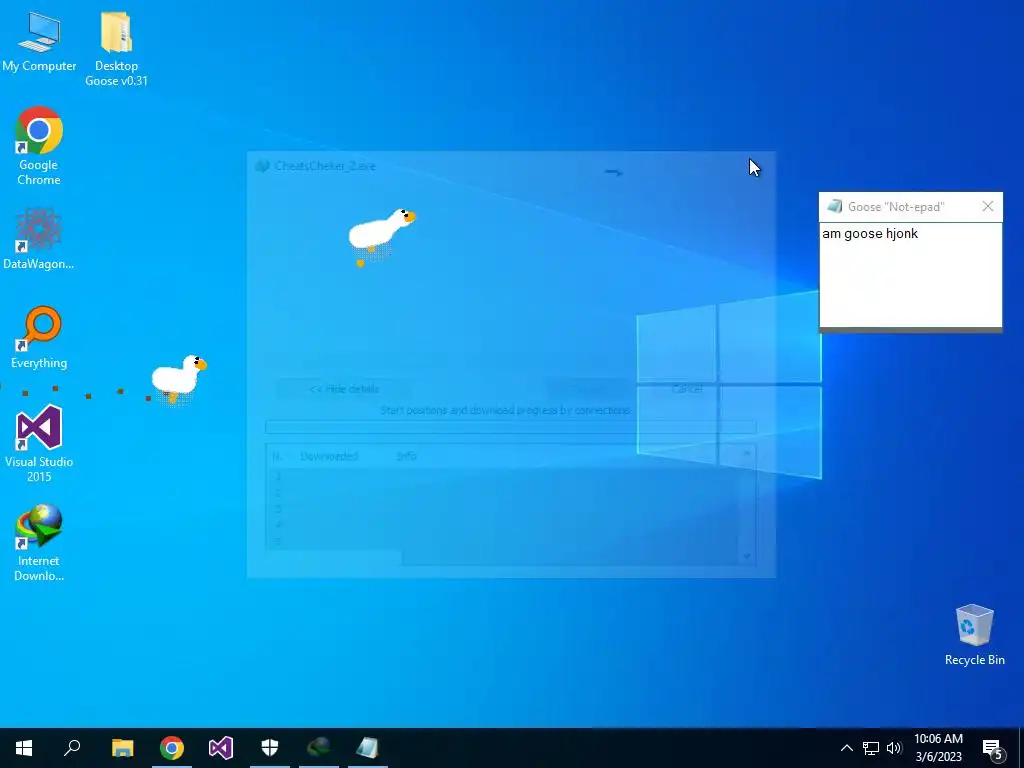This screenshot has height=768, width=1024.
Task: Open network status tray icon
Action: coord(871,748)
